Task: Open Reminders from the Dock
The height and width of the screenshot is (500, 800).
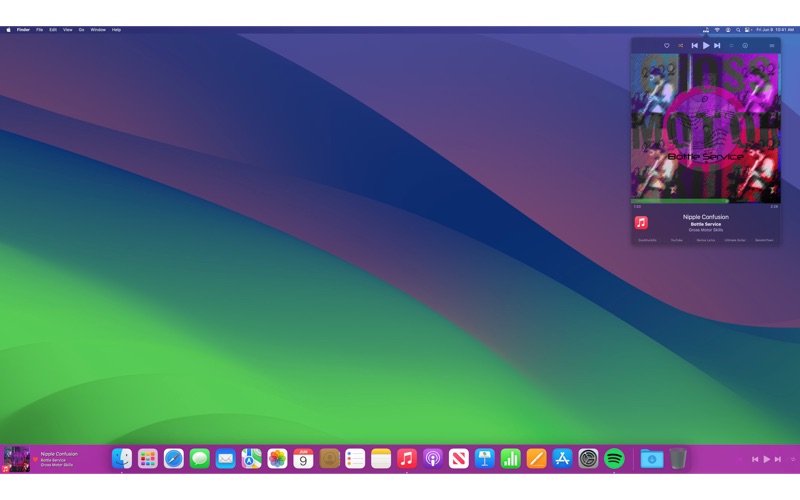Action: 355,458
